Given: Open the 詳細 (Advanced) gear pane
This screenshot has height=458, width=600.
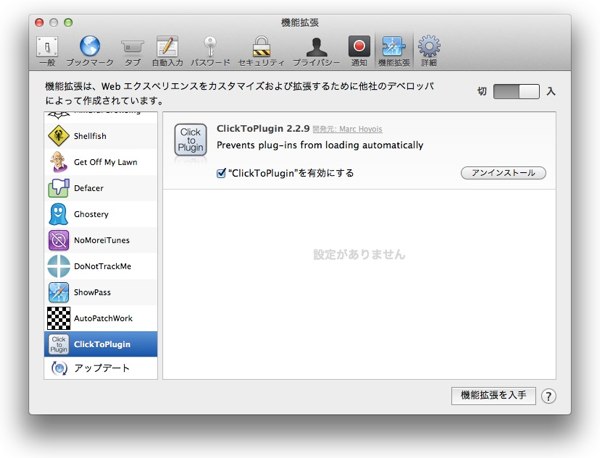Looking at the screenshot, I should tap(429, 51).
